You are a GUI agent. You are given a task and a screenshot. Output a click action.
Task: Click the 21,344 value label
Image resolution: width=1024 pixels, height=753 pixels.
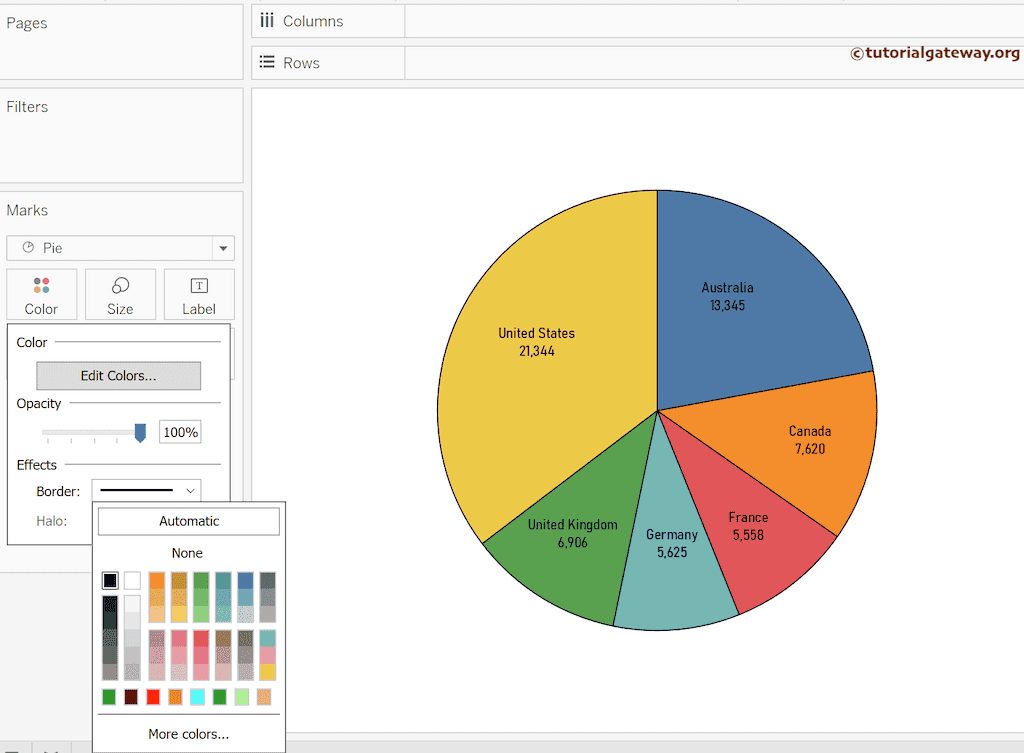click(x=537, y=351)
